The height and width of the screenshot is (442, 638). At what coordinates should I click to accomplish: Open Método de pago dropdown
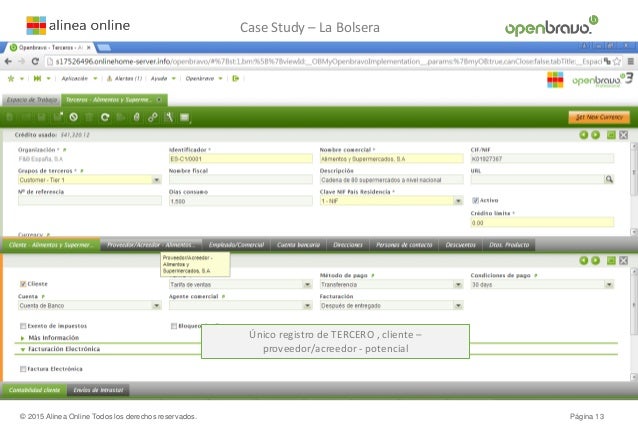(x=458, y=285)
